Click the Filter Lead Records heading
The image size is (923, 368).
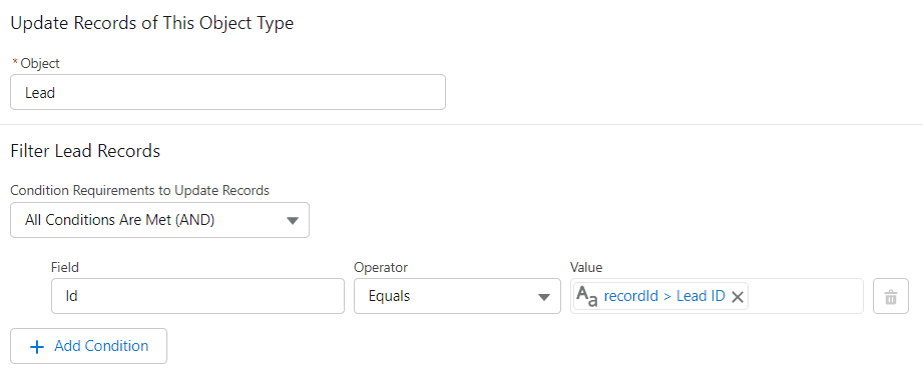coord(85,151)
